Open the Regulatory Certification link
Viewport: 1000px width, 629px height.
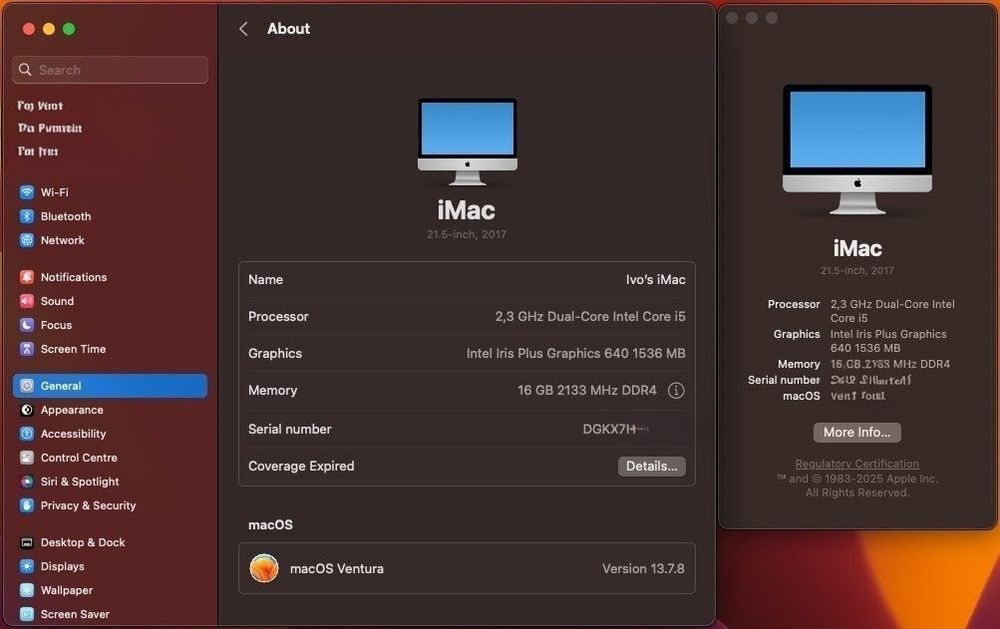pos(857,464)
